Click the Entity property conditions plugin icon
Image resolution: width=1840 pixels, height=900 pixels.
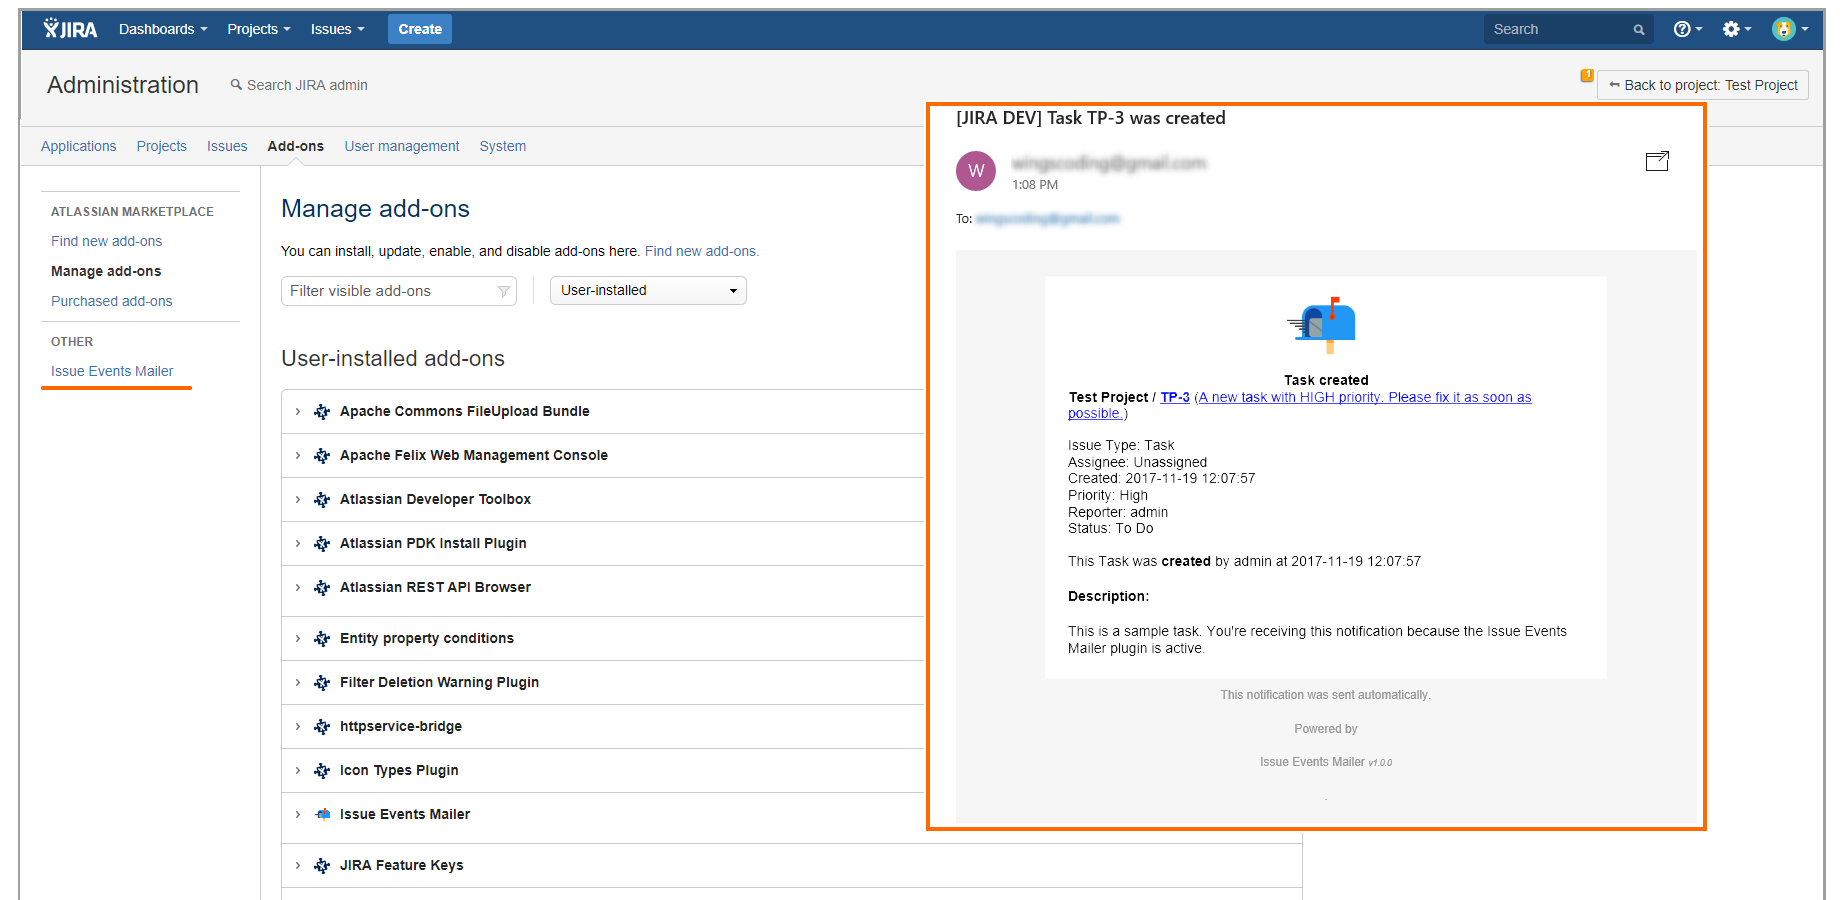[x=322, y=638]
